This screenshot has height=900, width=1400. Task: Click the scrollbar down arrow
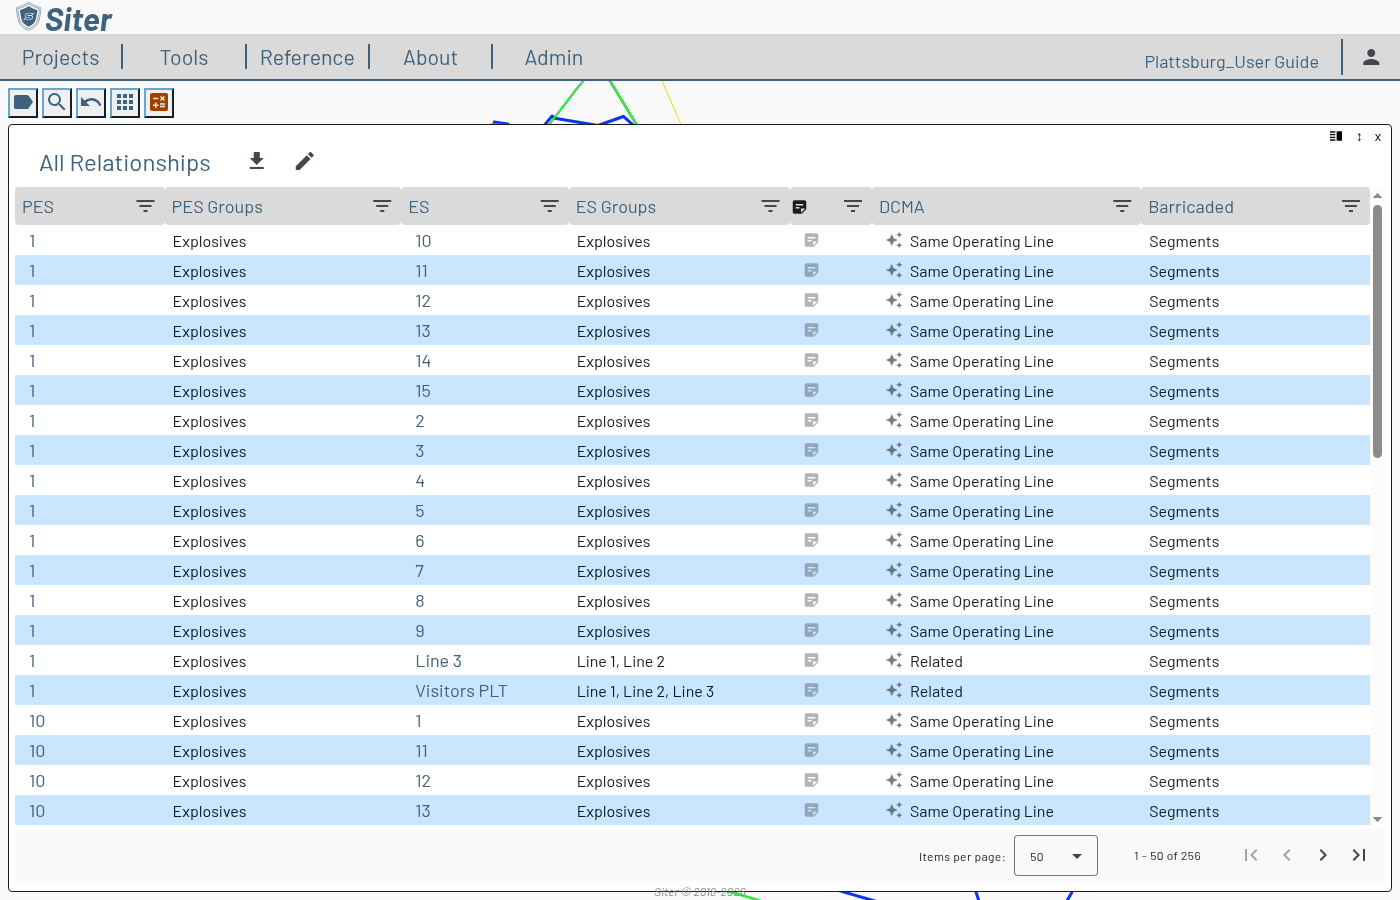coord(1377,819)
